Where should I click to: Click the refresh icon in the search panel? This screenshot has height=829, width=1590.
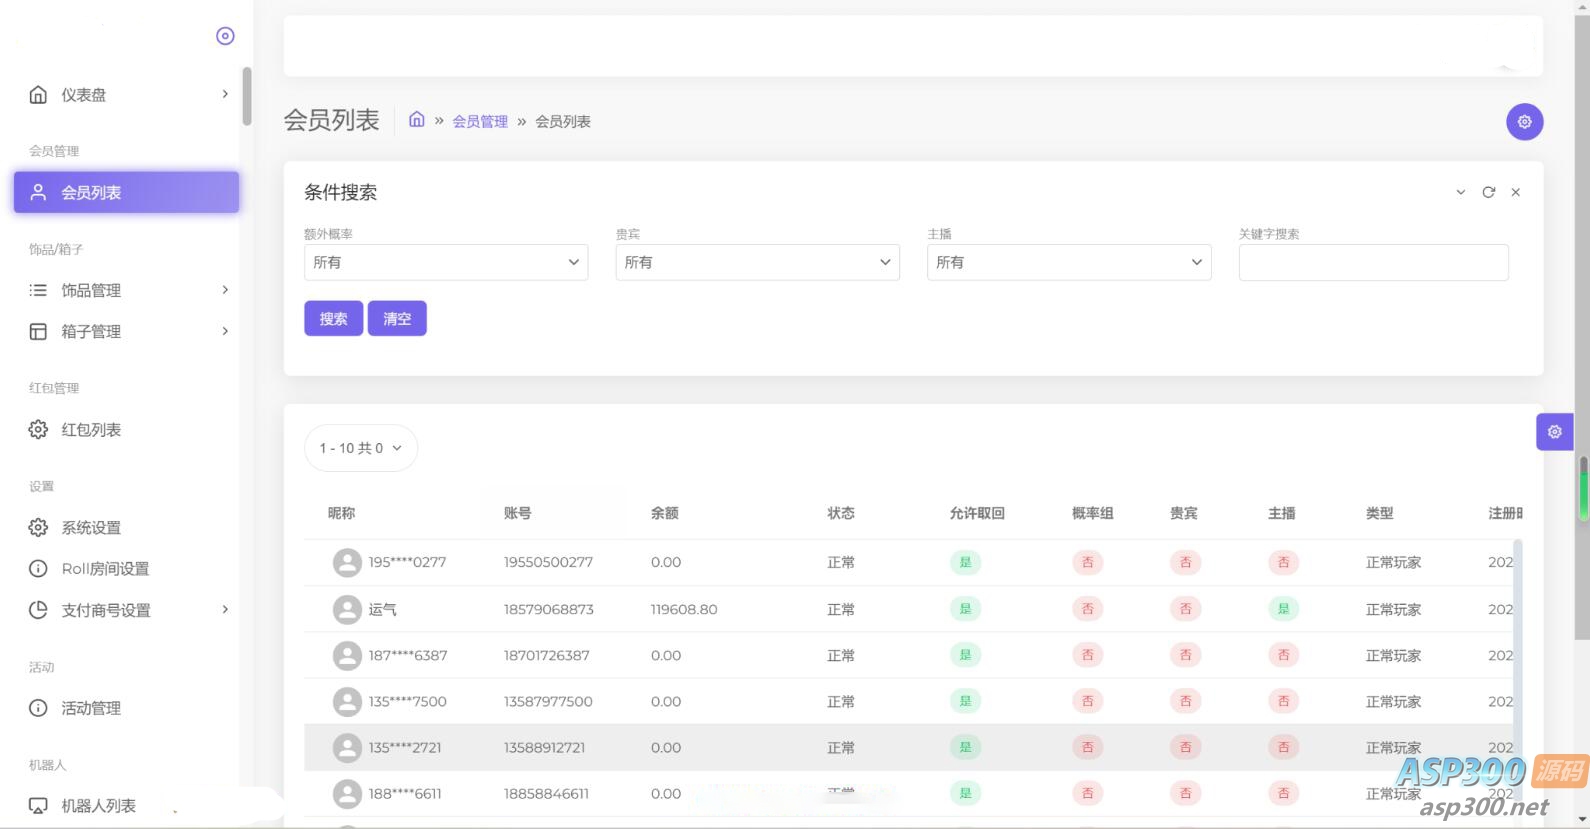pyautogui.click(x=1488, y=192)
